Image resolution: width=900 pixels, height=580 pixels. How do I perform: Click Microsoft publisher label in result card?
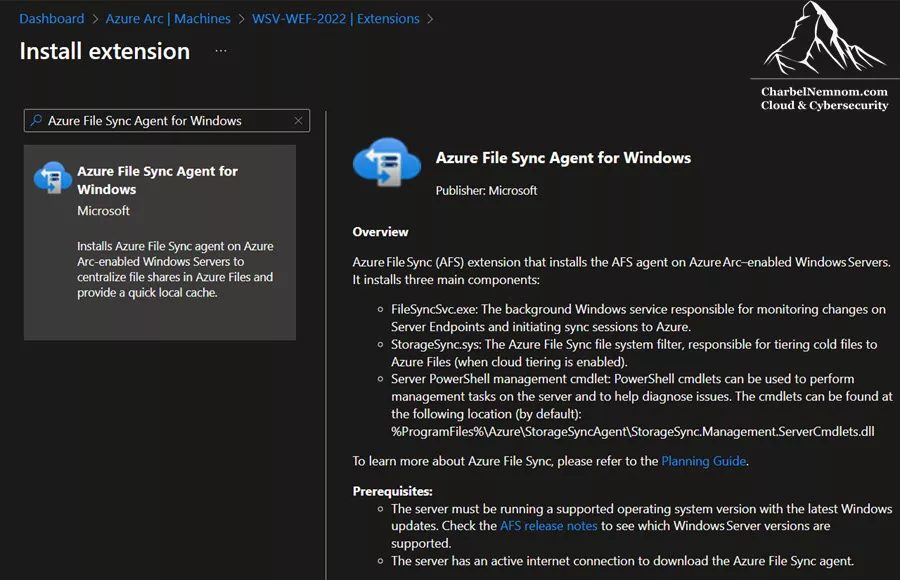[103, 211]
